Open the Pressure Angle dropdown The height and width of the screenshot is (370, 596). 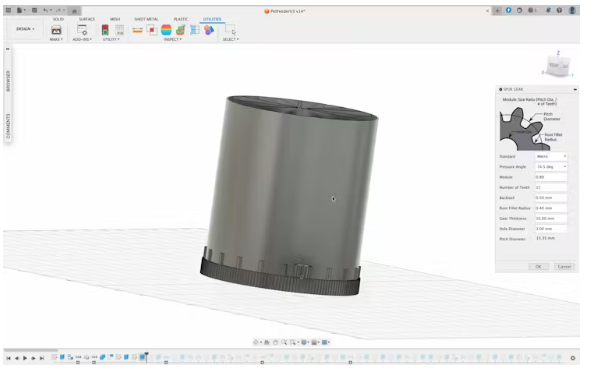point(551,167)
